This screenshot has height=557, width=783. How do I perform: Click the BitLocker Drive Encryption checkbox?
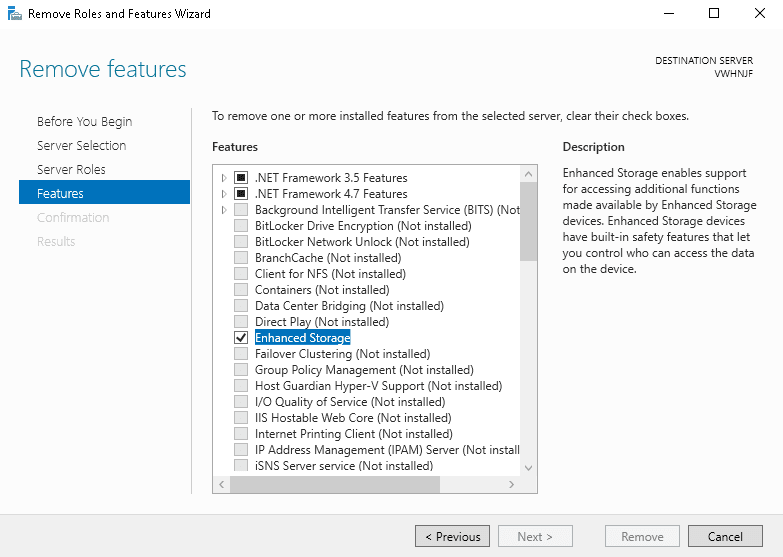(241, 226)
